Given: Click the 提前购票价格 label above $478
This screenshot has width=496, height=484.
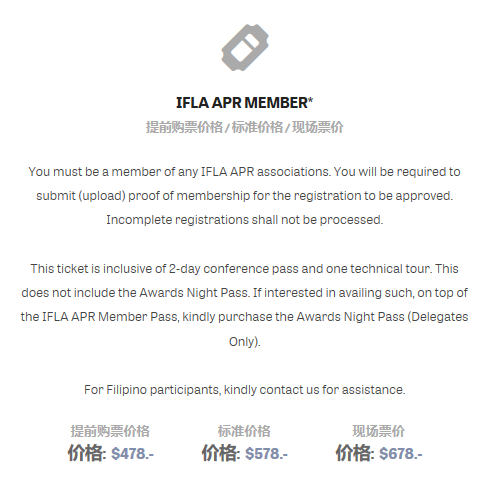Looking at the screenshot, I should click(x=110, y=431).
